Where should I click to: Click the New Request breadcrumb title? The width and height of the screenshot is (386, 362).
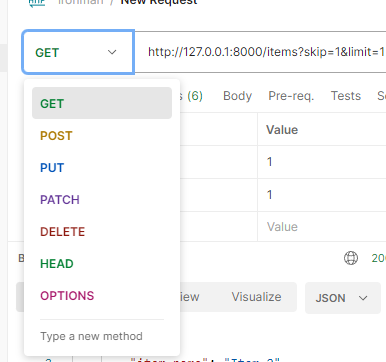click(159, 2)
